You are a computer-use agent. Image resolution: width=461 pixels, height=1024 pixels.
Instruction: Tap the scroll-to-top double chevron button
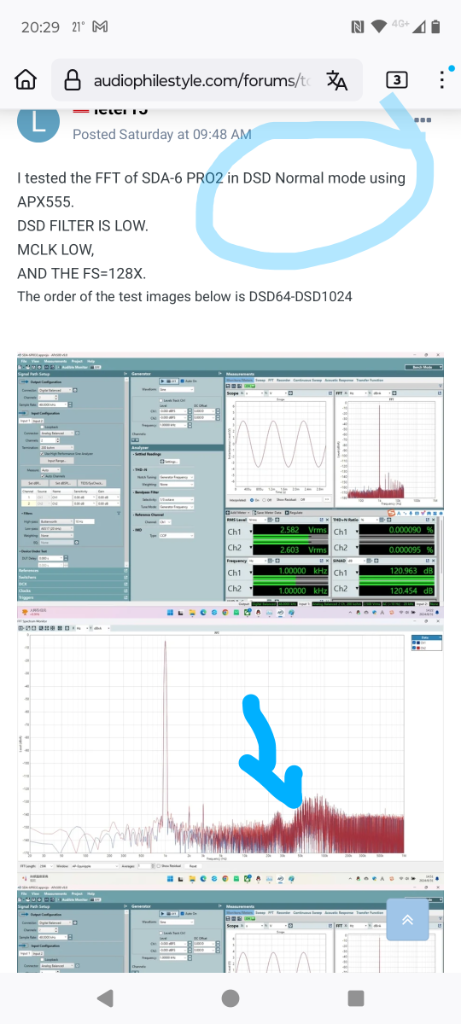click(407, 919)
